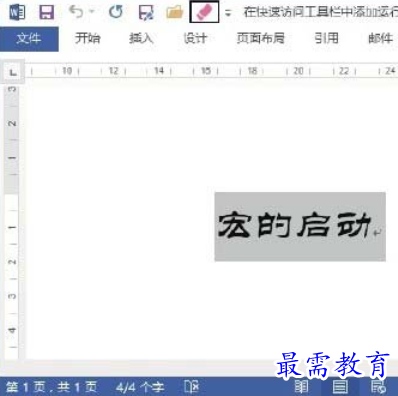
Task: Switch to the 设计 ribbon tab
Action: 195,38
